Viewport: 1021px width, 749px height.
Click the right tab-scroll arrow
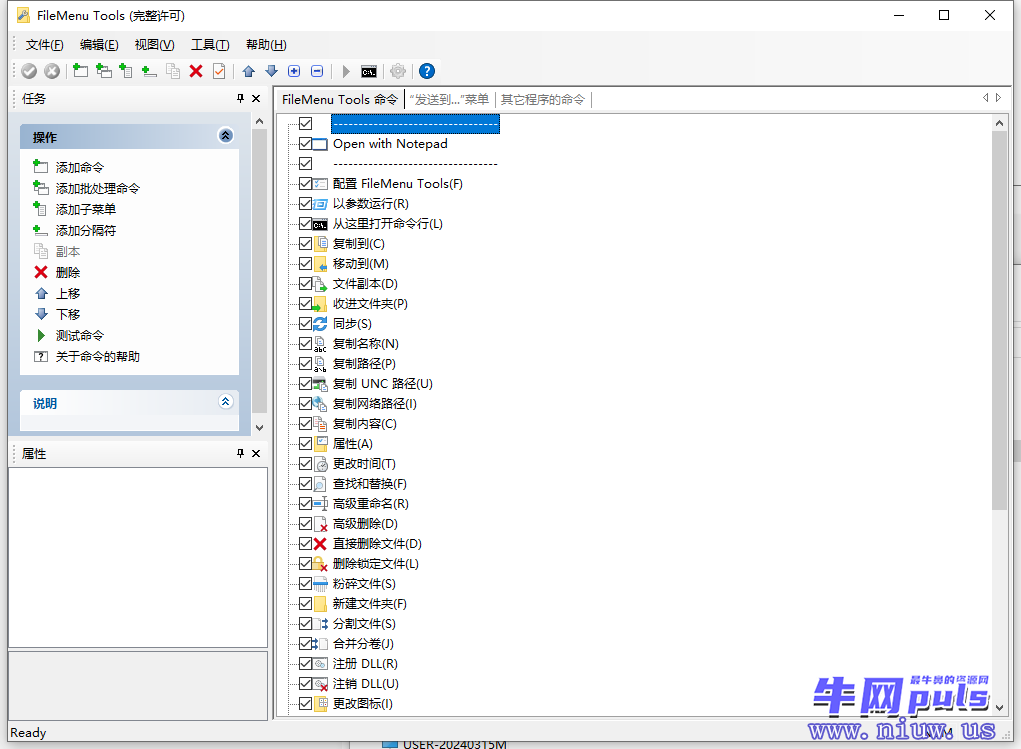click(998, 98)
